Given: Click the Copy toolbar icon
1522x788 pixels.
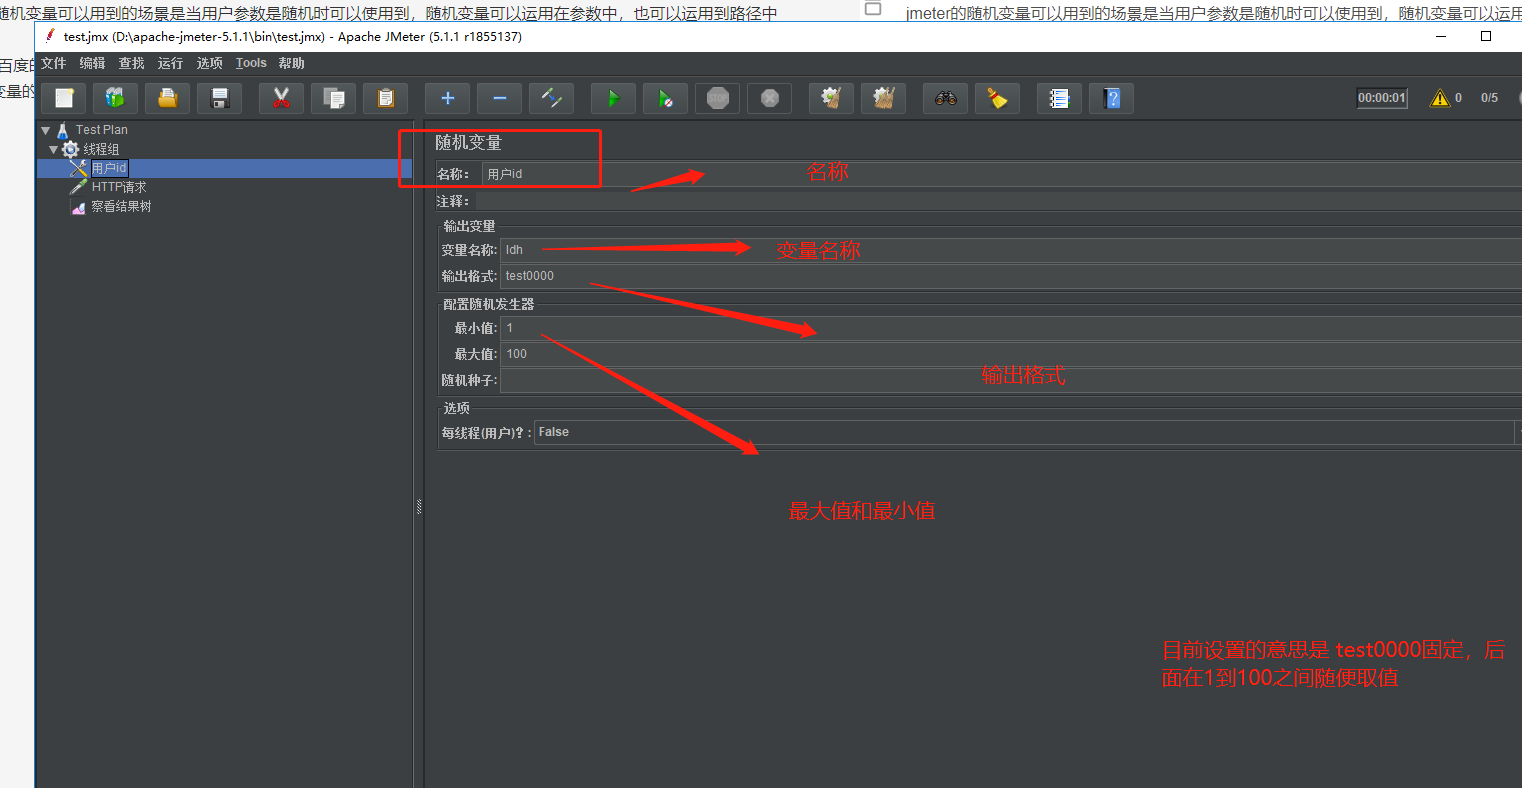Looking at the screenshot, I should [334, 98].
